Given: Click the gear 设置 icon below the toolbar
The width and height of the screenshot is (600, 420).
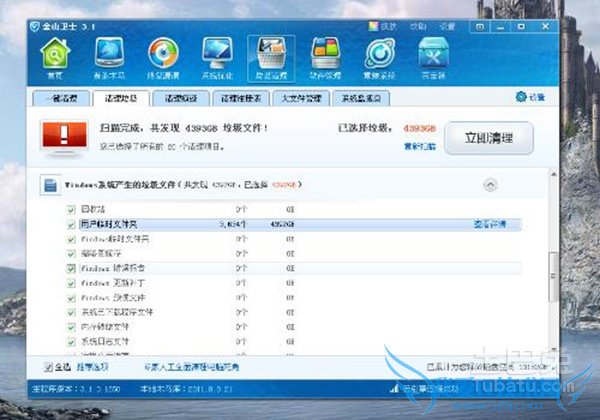Looking at the screenshot, I should click(521, 97).
